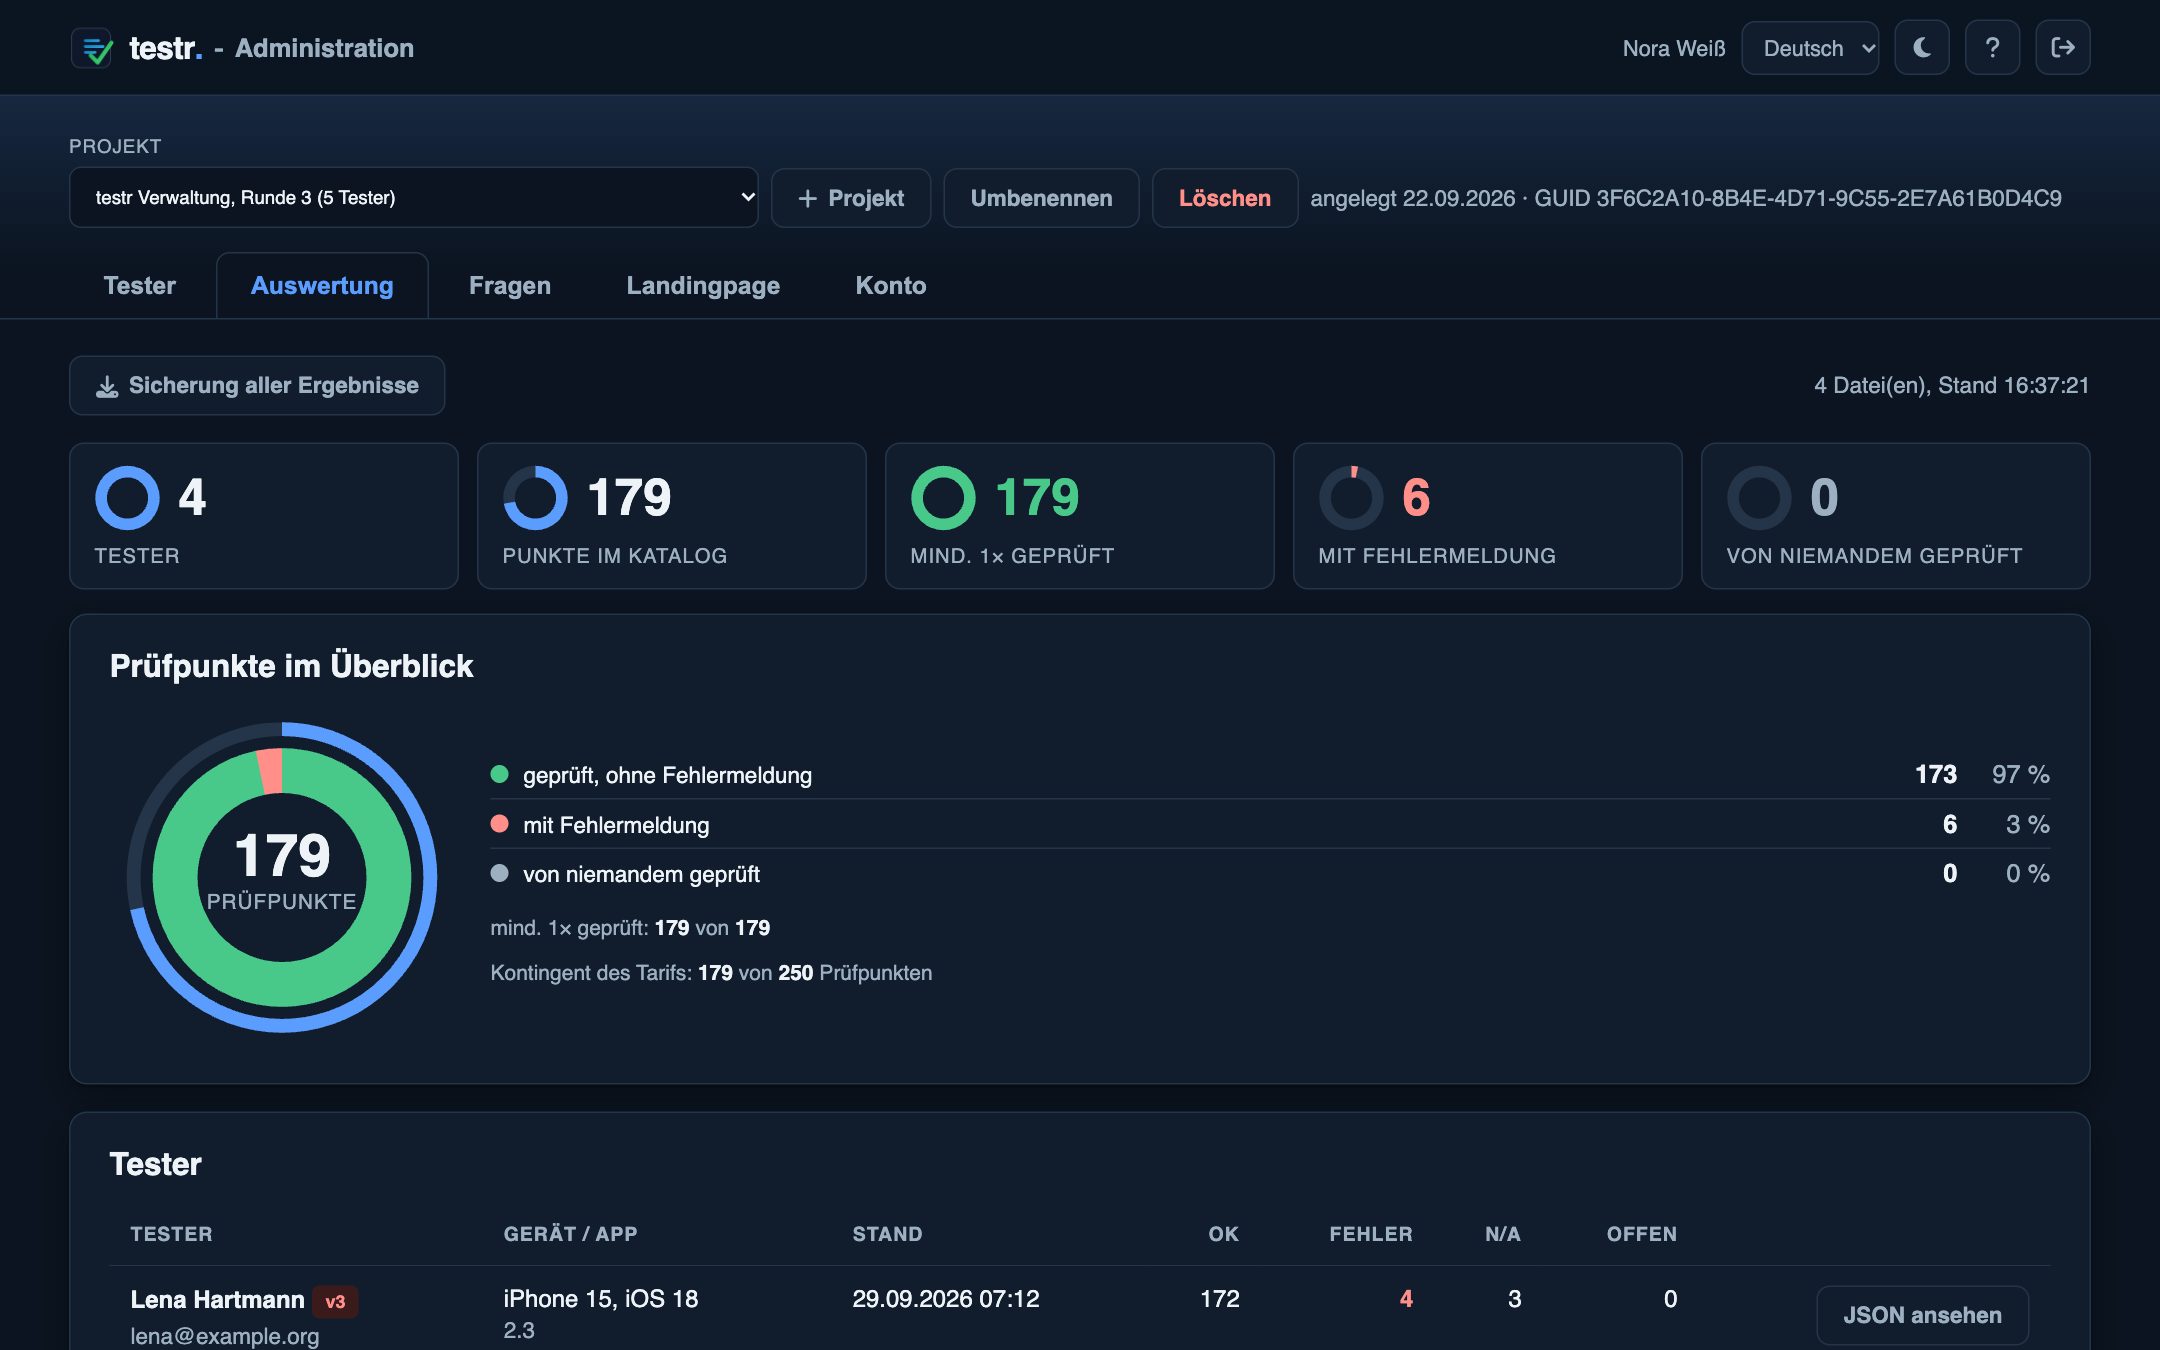Screen dimensions: 2160x1350
Task: Click red dot for mit Fehlermeldung
Action: [500, 824]
